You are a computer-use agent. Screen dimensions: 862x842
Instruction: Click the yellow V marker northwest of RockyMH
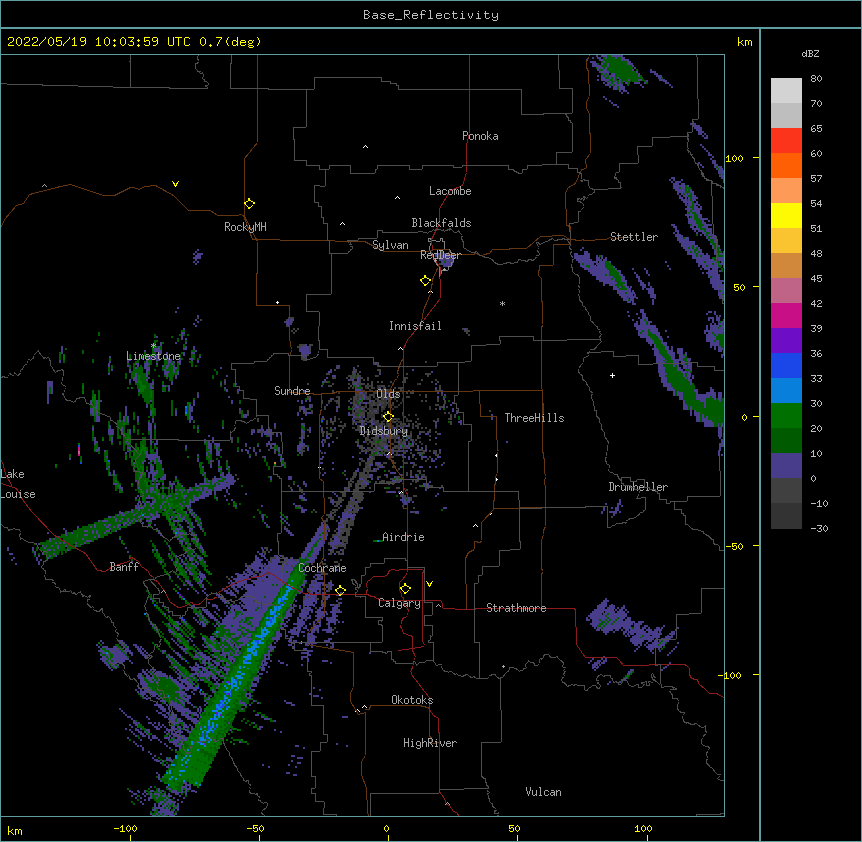(175, 184)
